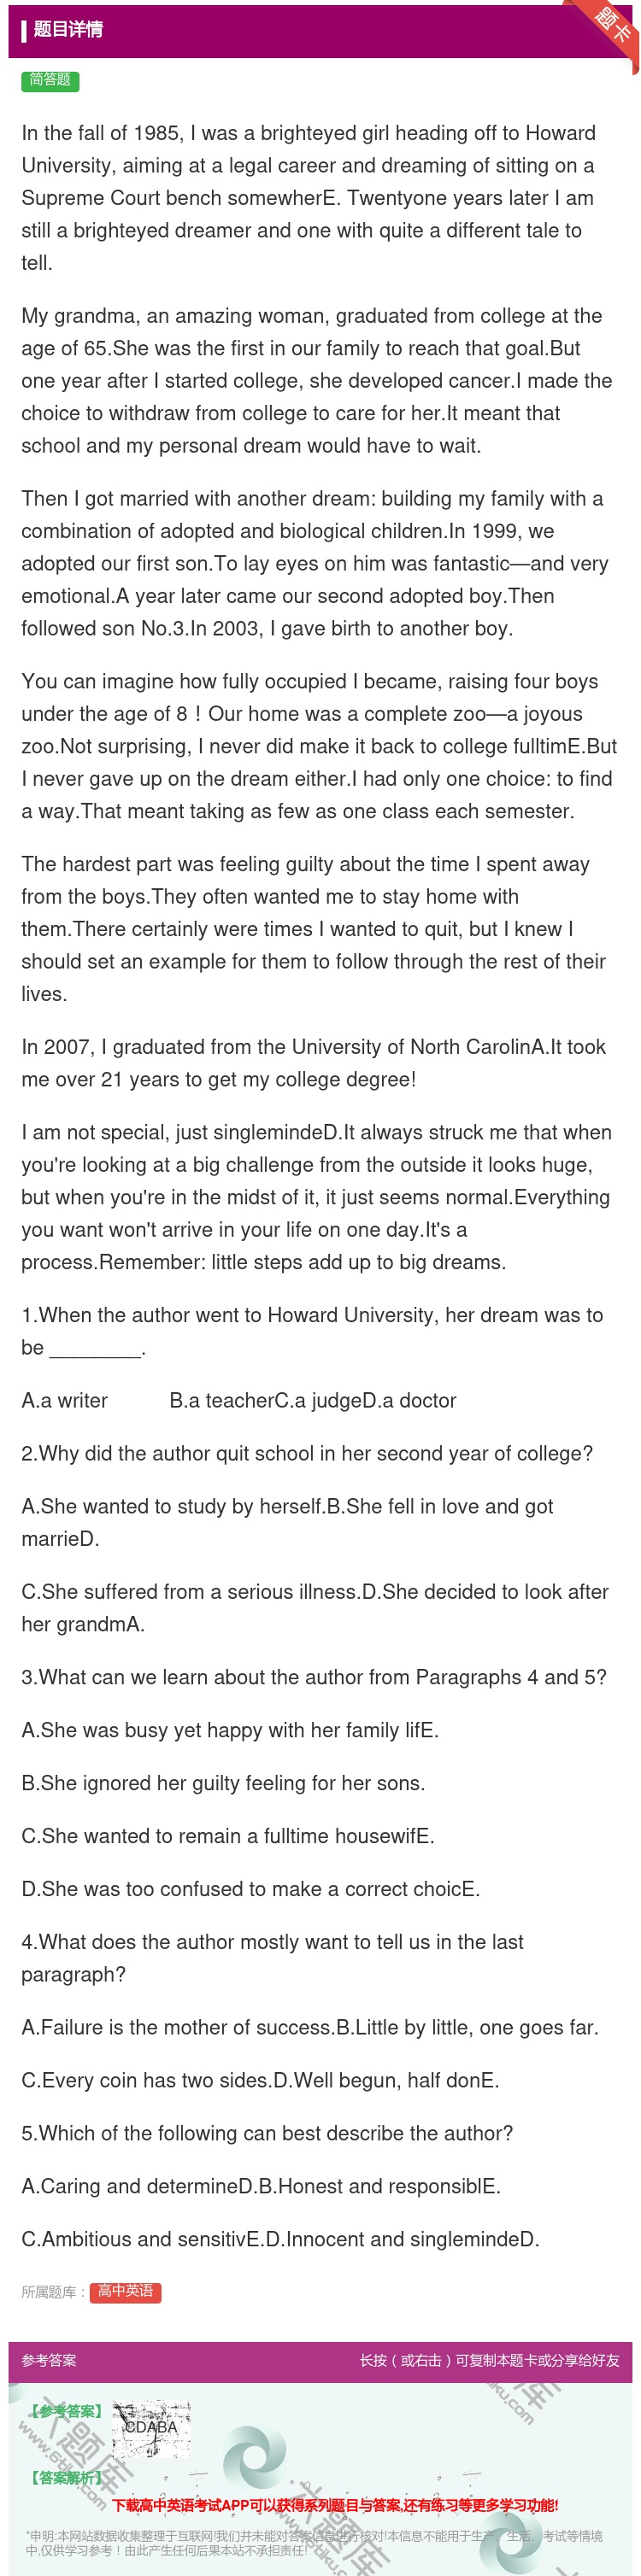Click the red download APP promotion link
Image resolution: width=641 pixels, height=2576 pixels.
click(x=335, y=2504)
